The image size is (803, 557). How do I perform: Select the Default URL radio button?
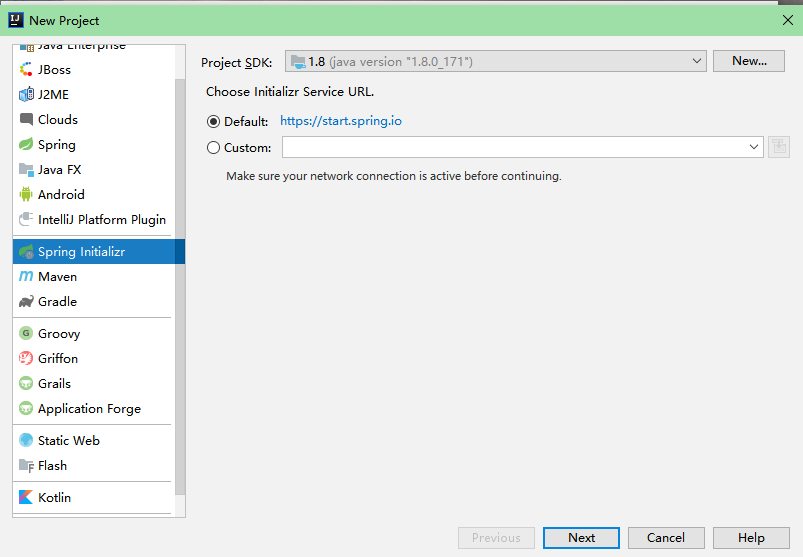pyautogui.click(x=214, y=122)
